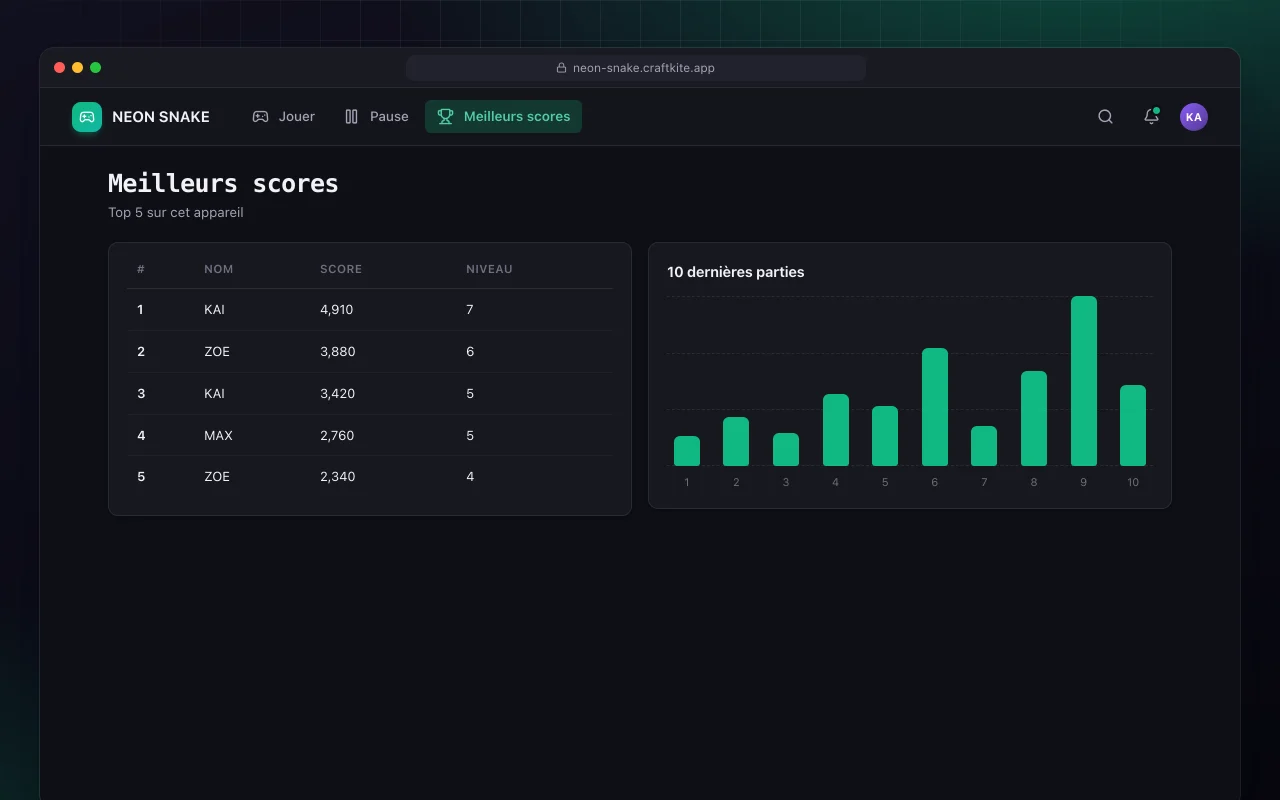The image size is (1280, 800).
Task: Click the bar for game 7
Action: (x=984, y=446)
